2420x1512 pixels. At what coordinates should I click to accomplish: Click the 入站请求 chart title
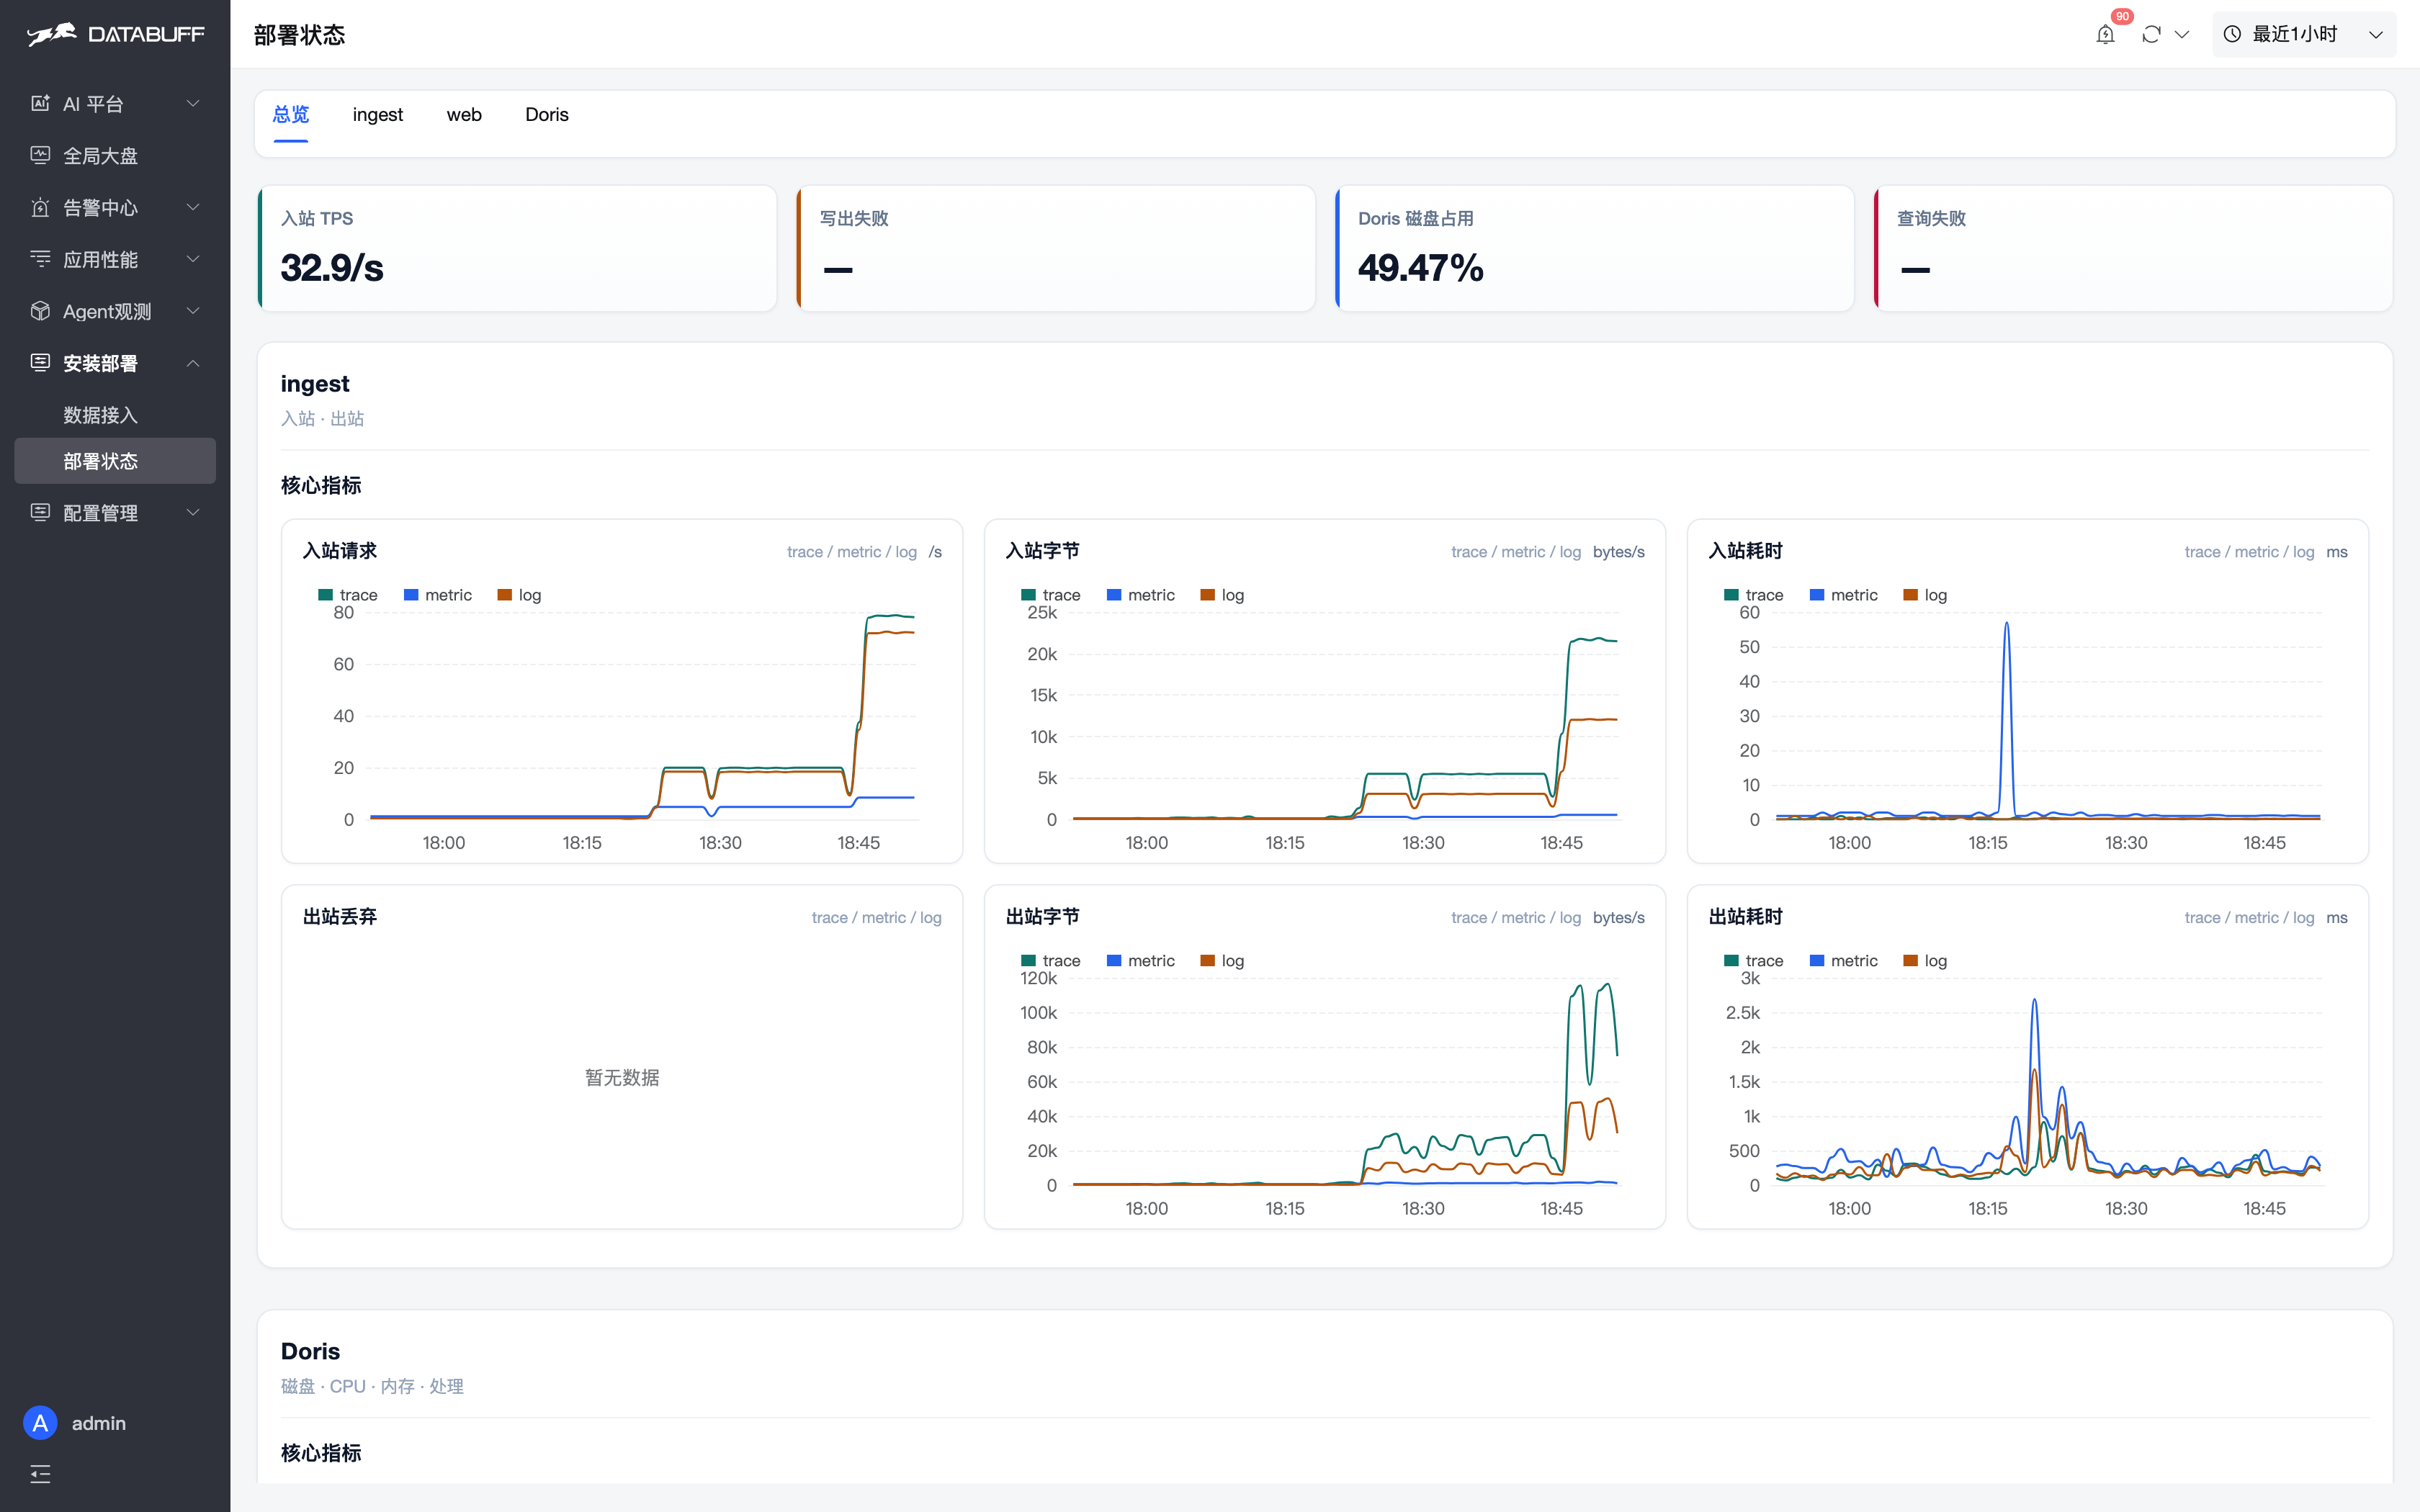coord(340,551)
